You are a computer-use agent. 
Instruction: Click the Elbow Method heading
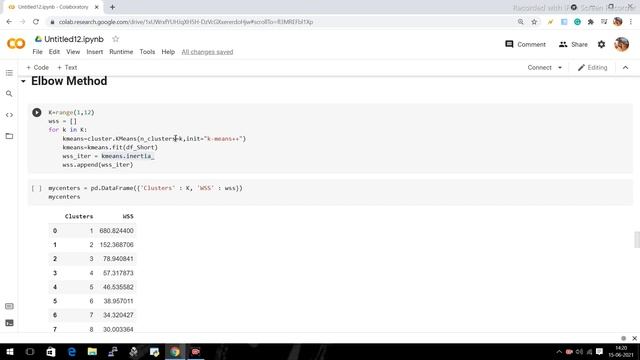click(x=69, y=81)
